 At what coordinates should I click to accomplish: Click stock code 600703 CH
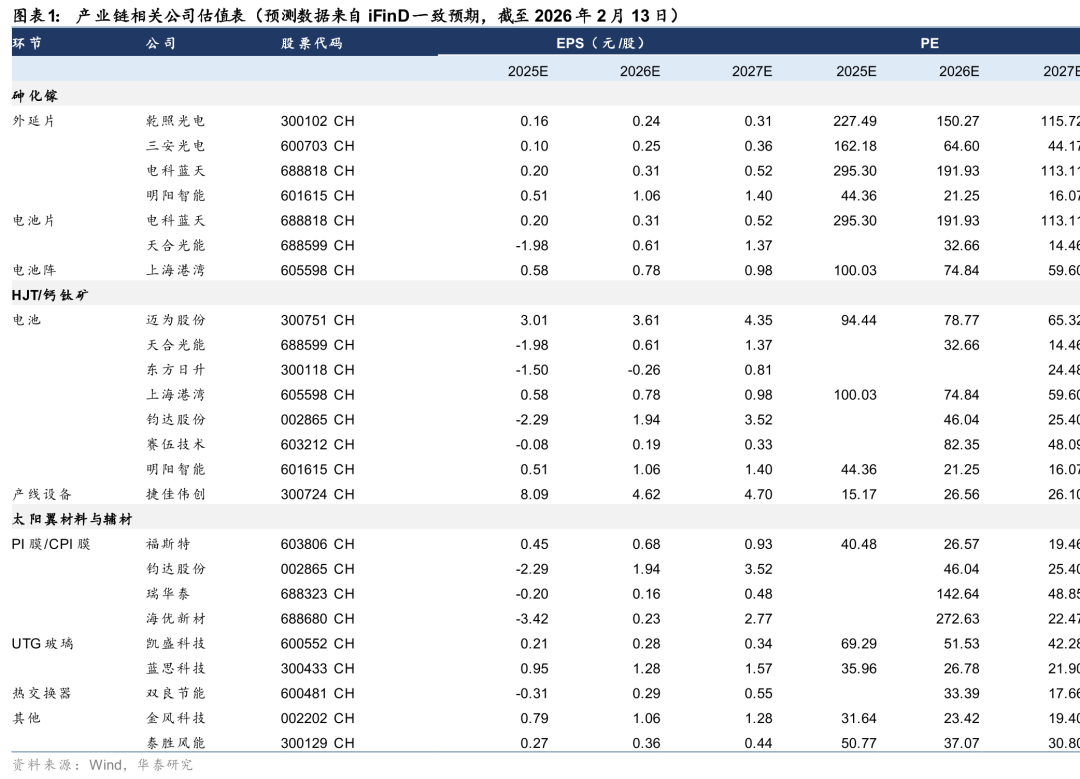point(317,146)
